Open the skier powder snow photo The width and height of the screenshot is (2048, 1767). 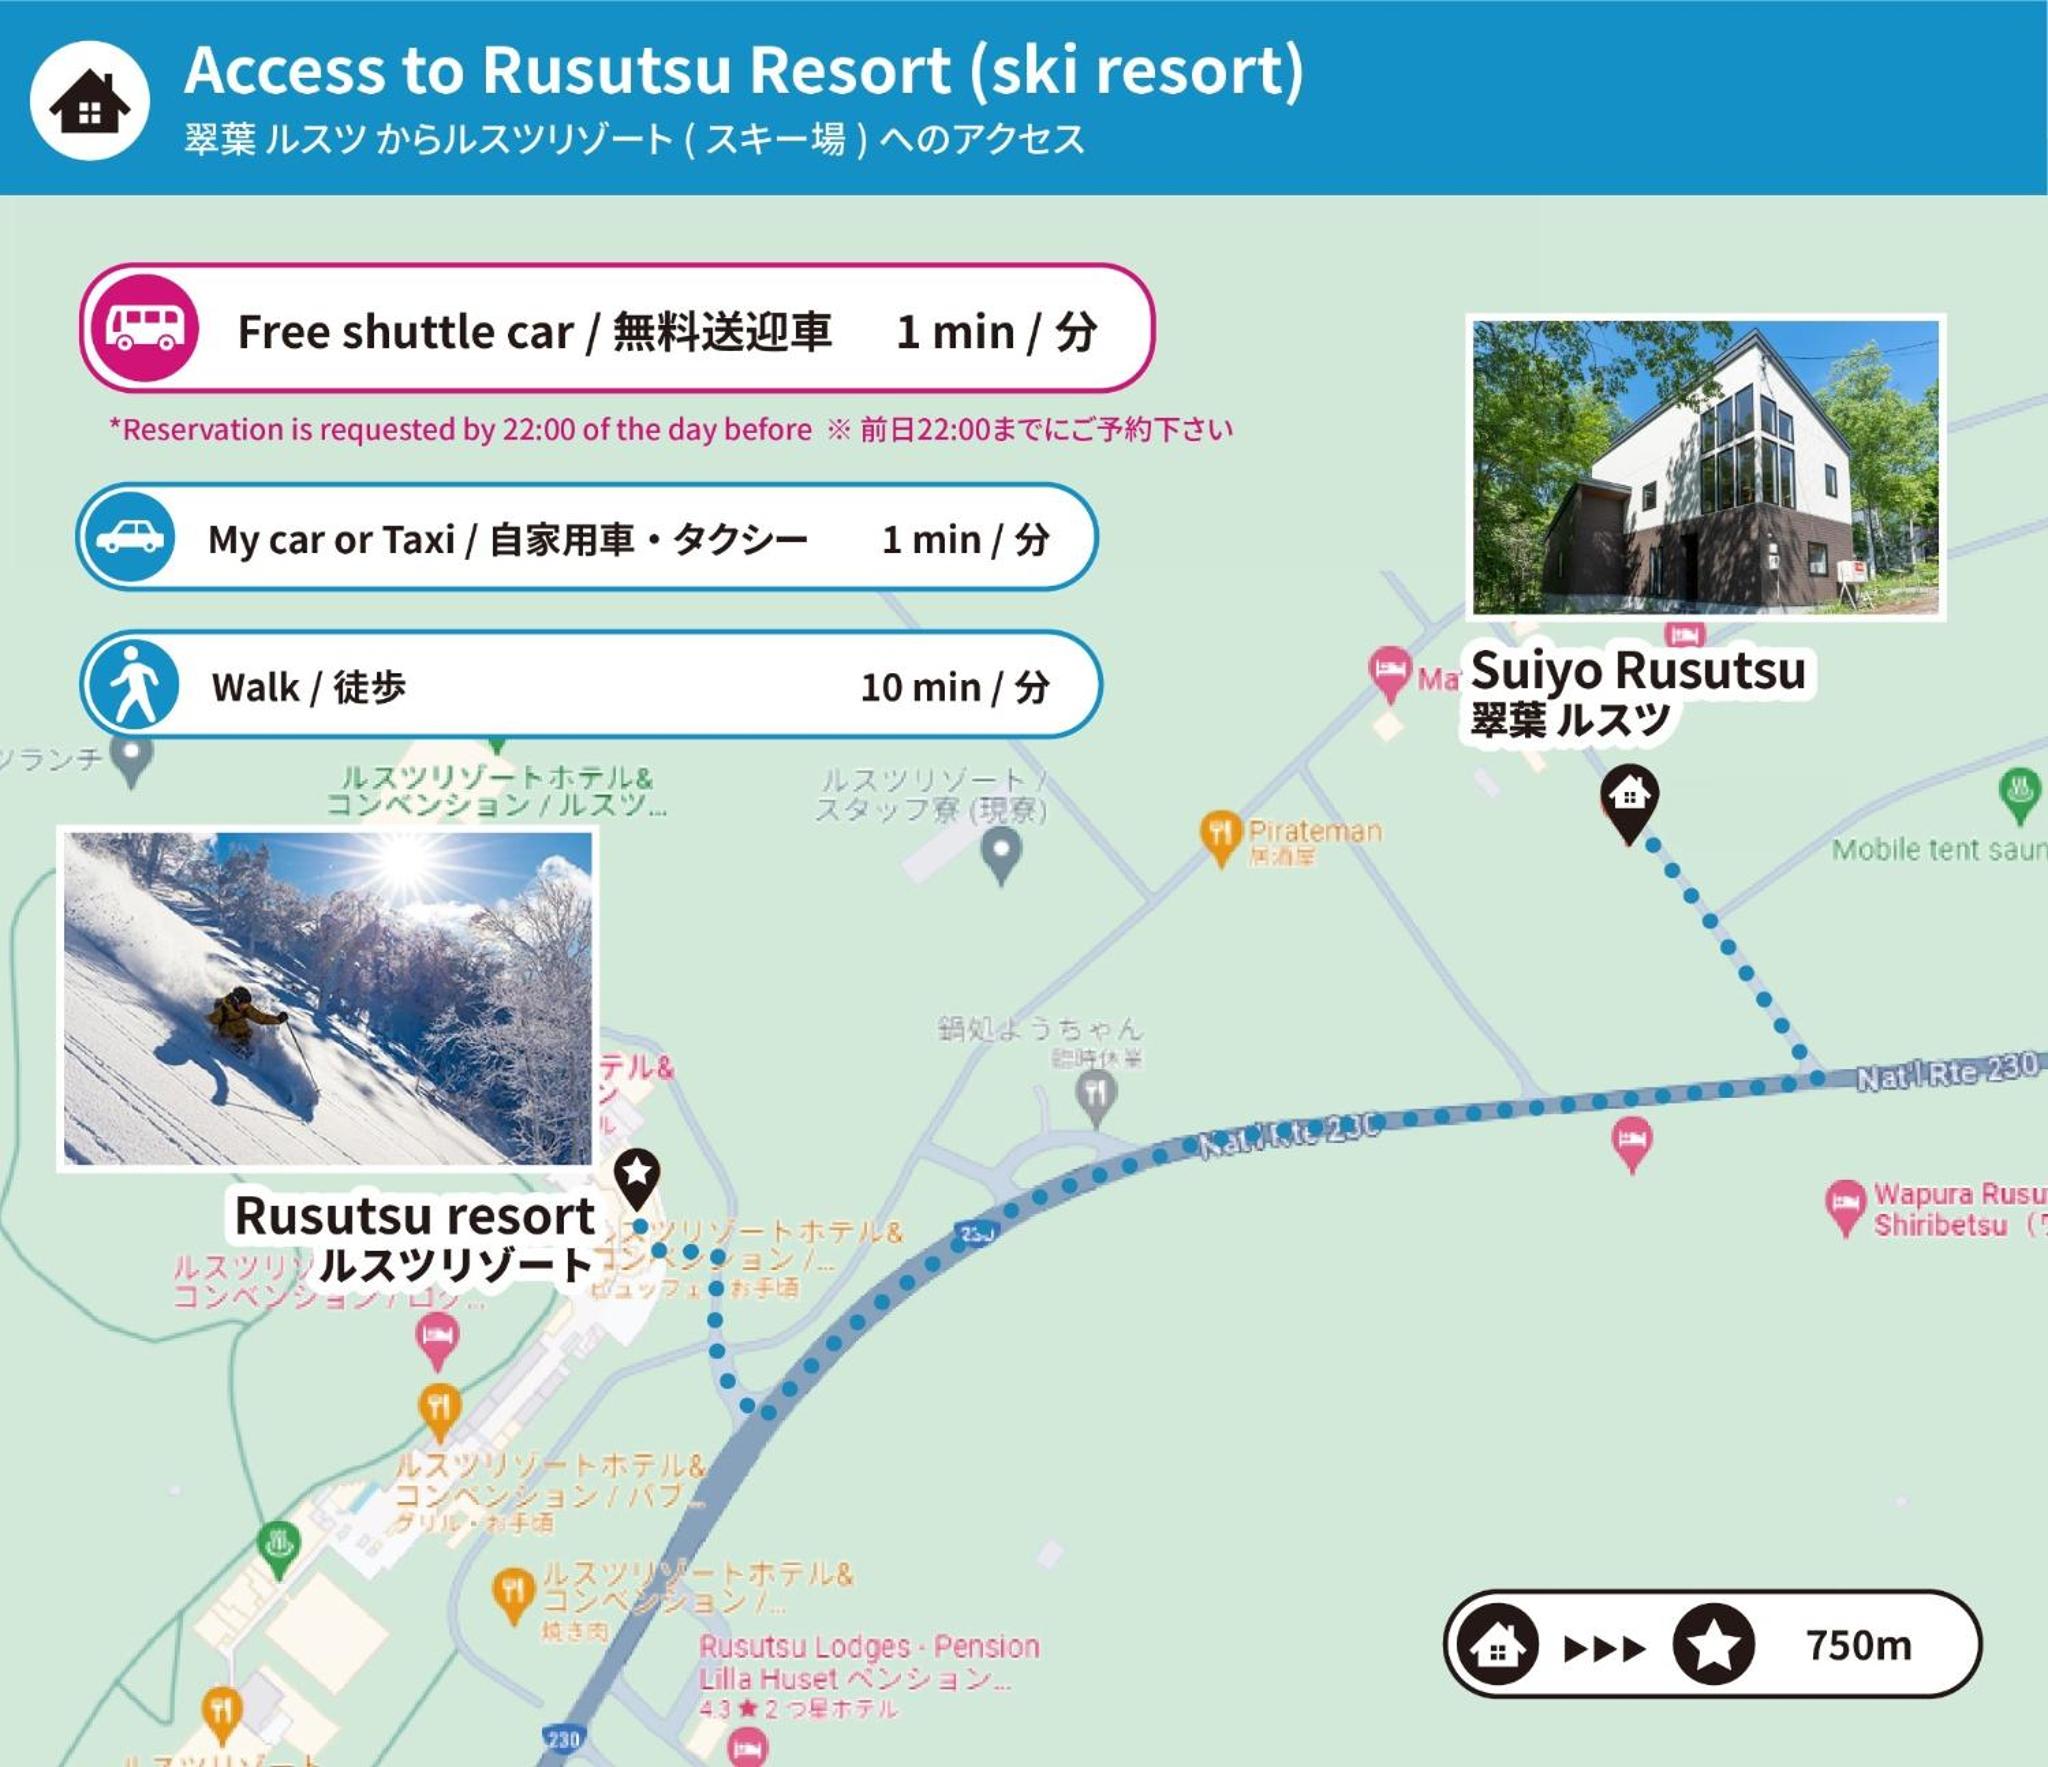(x=328, y=998)
